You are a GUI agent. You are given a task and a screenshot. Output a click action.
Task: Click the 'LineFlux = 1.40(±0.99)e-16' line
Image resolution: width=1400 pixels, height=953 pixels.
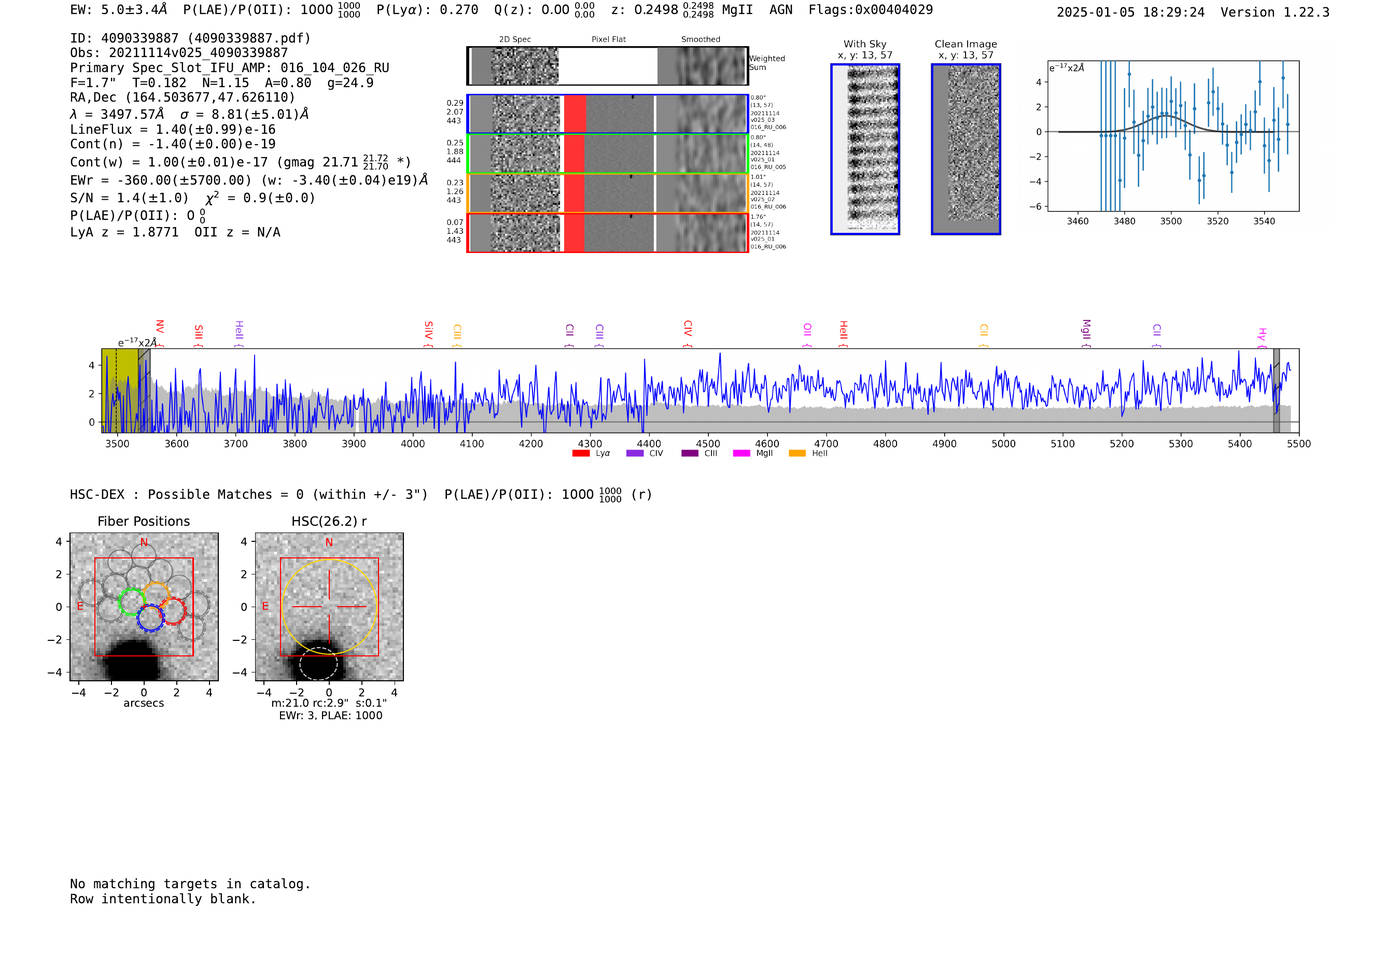(x=173, y=129)
